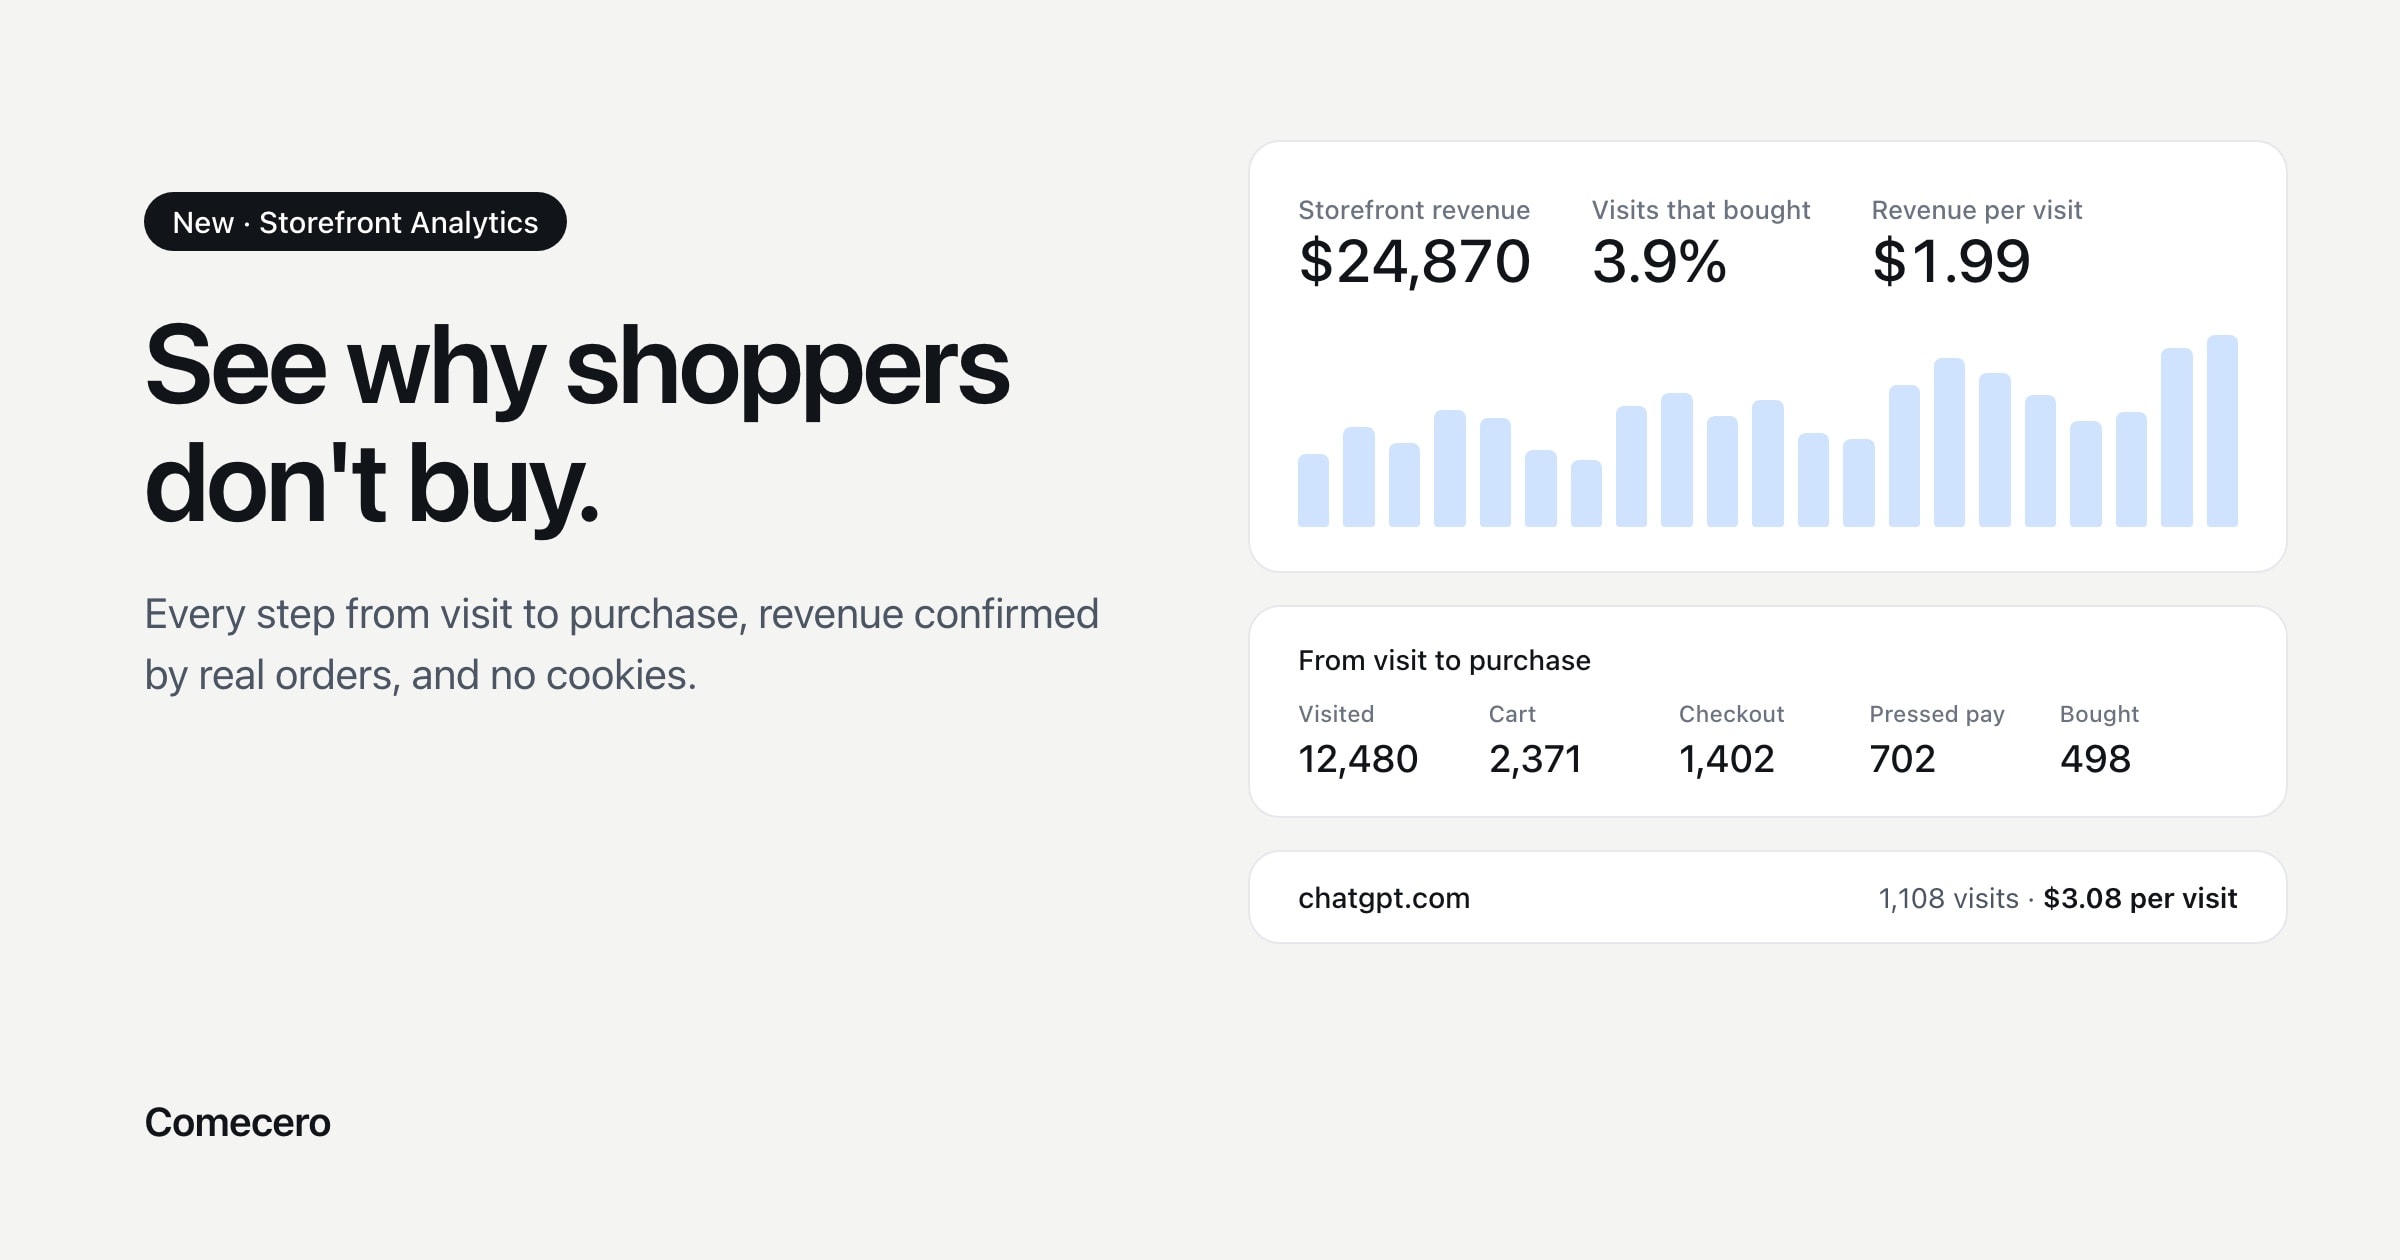2400x1260 pixels.
Task: Select the $1.99 Revenue per visit value
Action: [1951, 262]
